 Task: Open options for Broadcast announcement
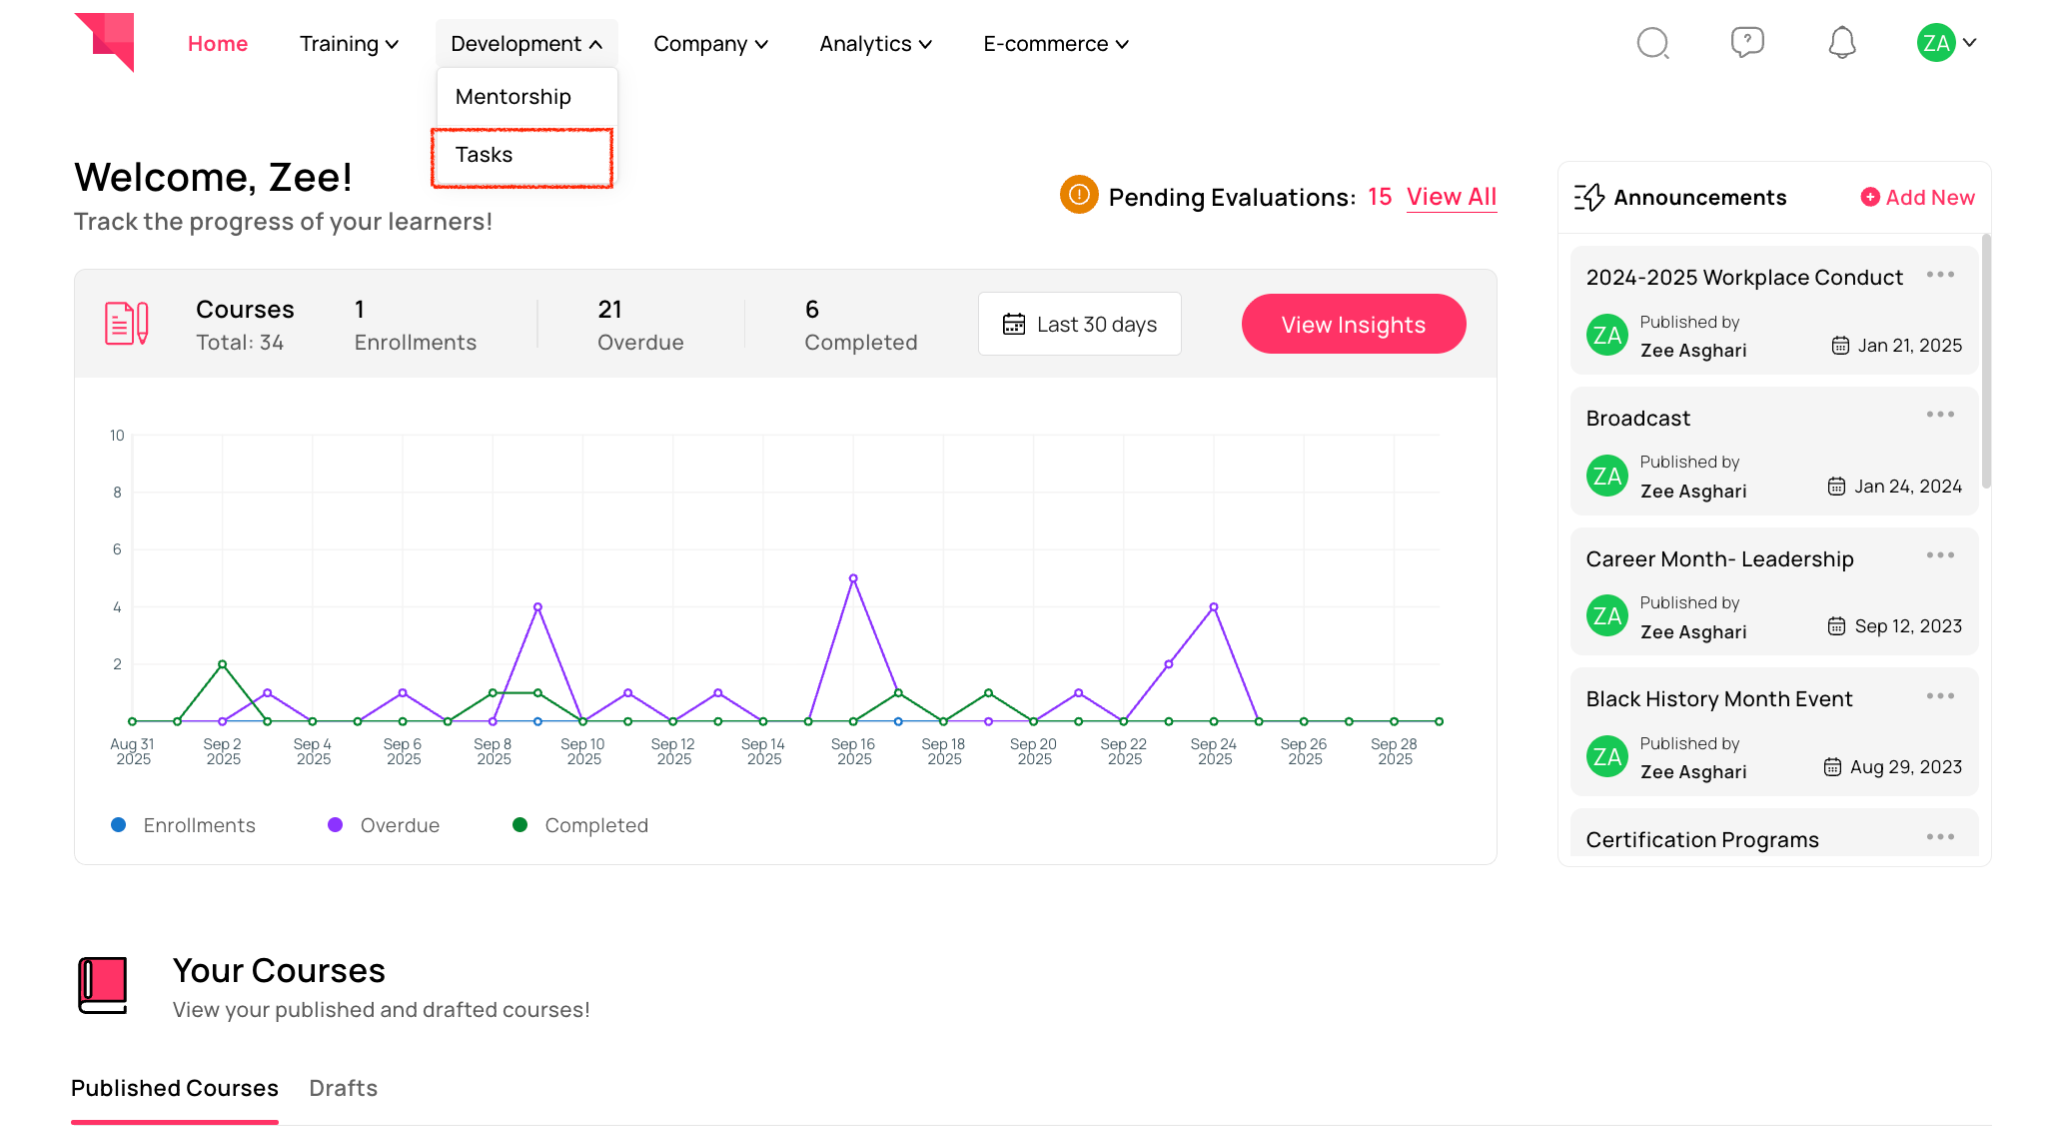tap(1939, 415)
